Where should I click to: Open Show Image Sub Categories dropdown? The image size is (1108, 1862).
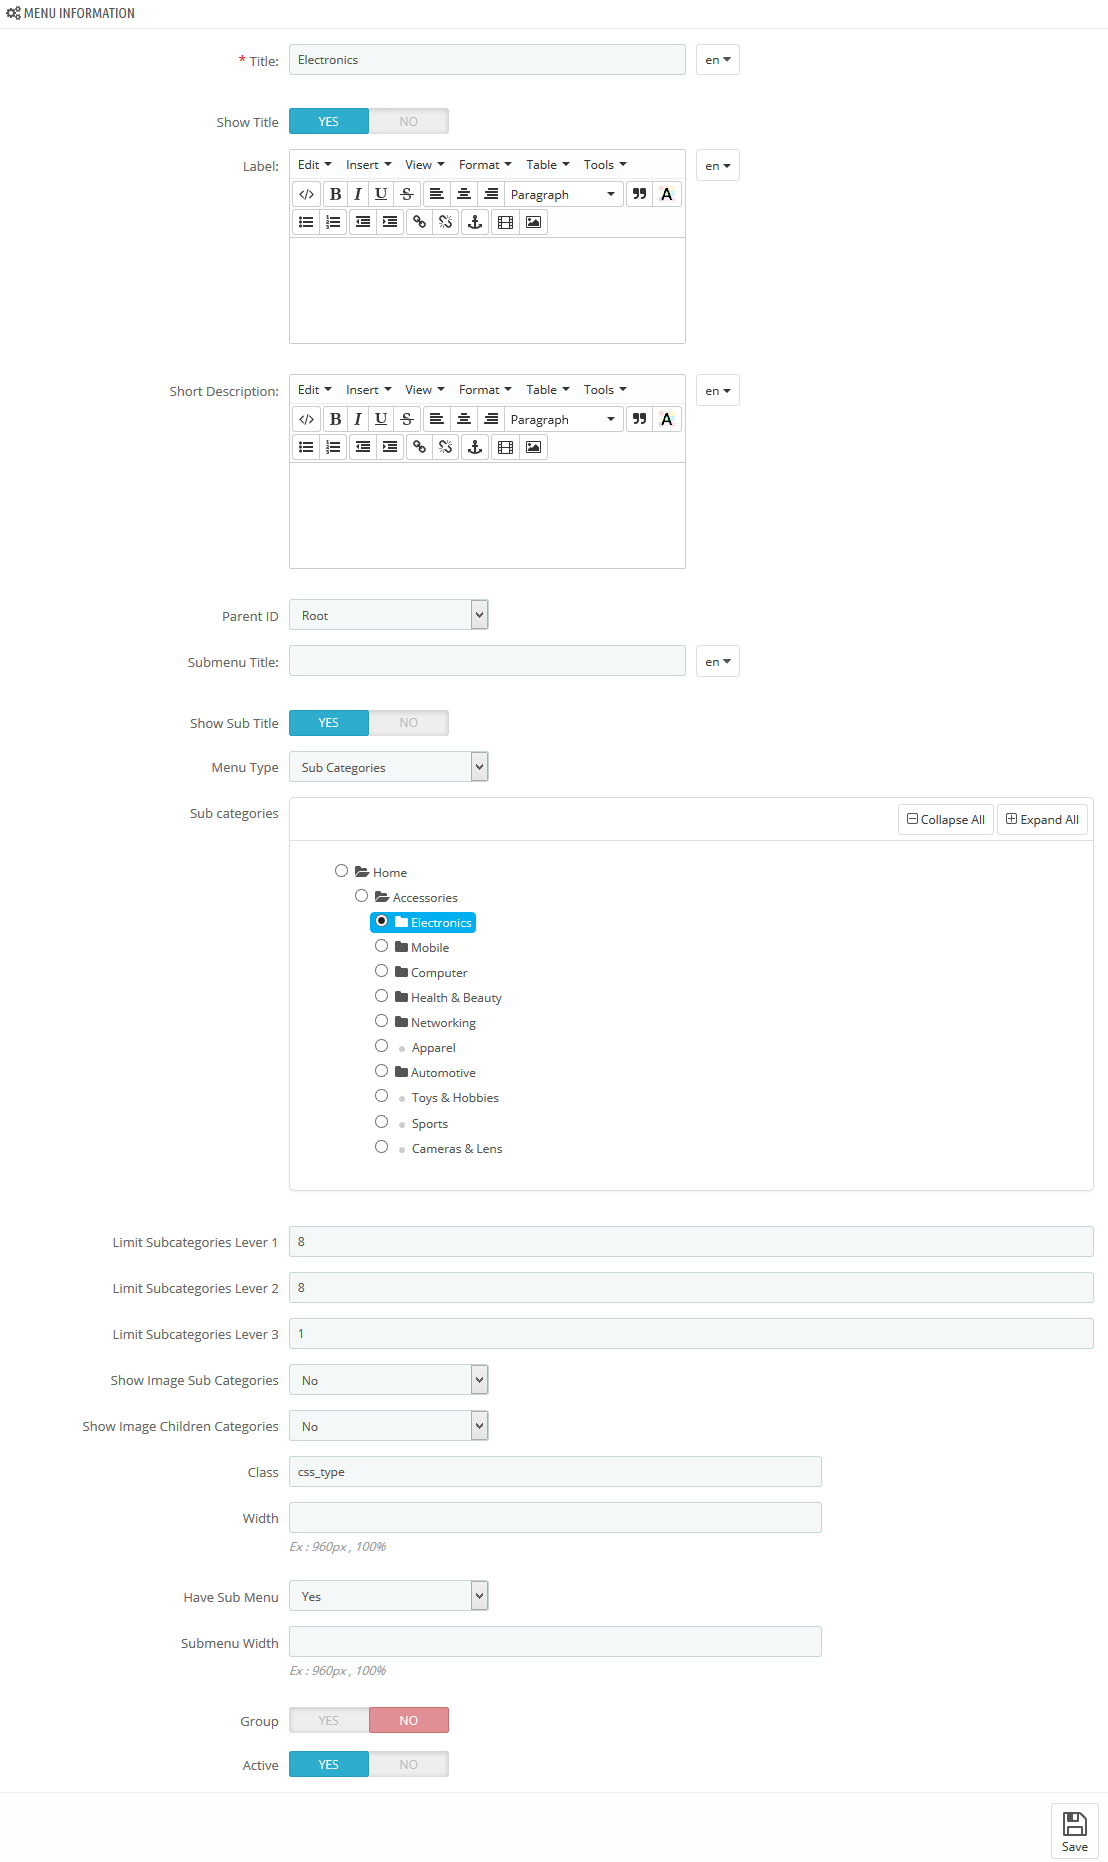(x=388, y=1380)
